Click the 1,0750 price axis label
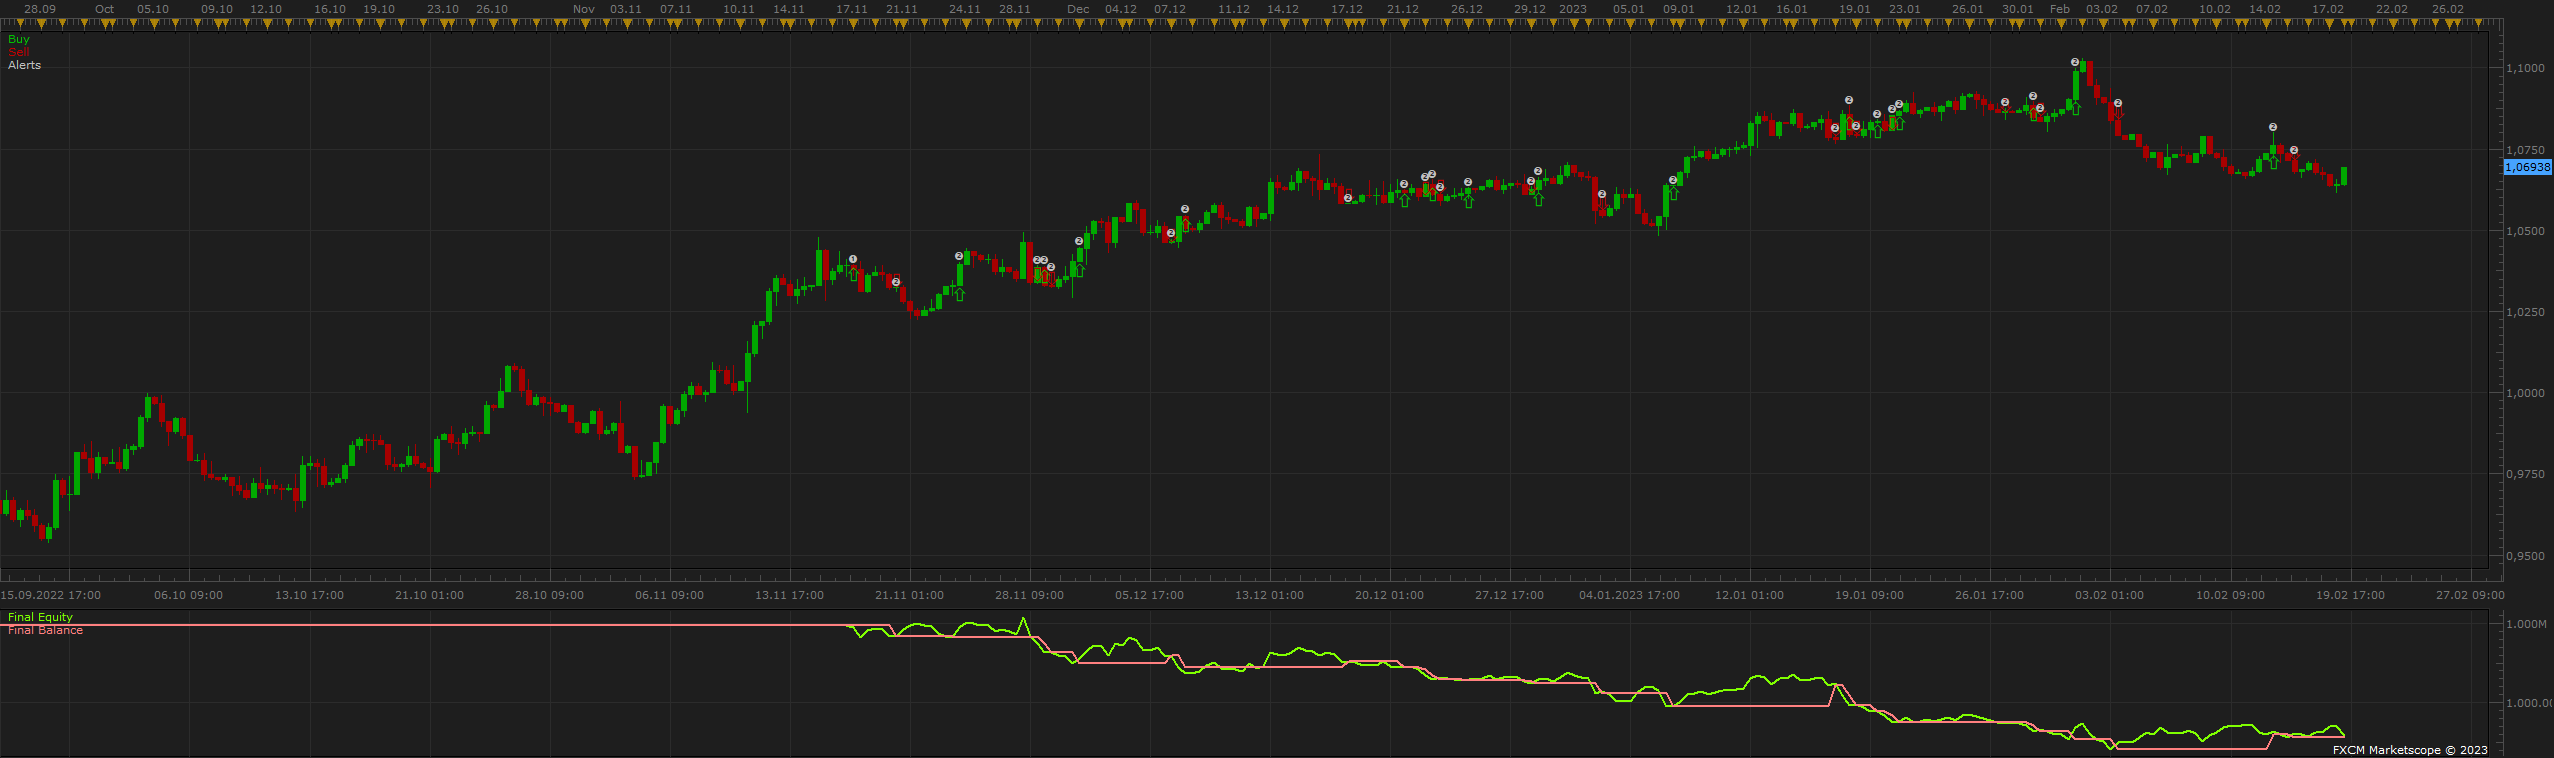2554x758 pixels. (2526, 150)
